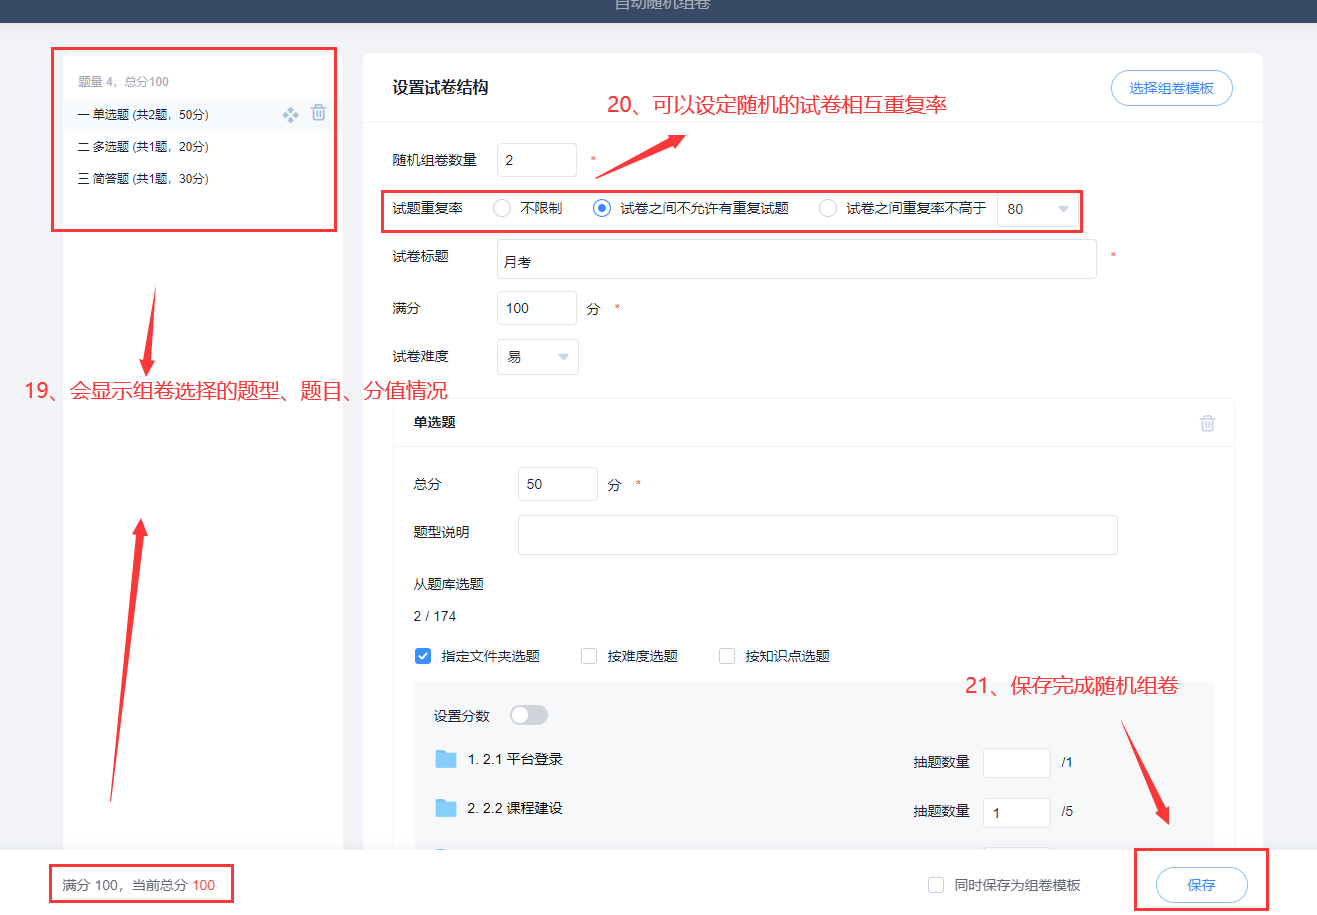The image size is (1317, 915).
Task: Enable the 按难度选题 checkbox
Action: click(x=589, y=656)
